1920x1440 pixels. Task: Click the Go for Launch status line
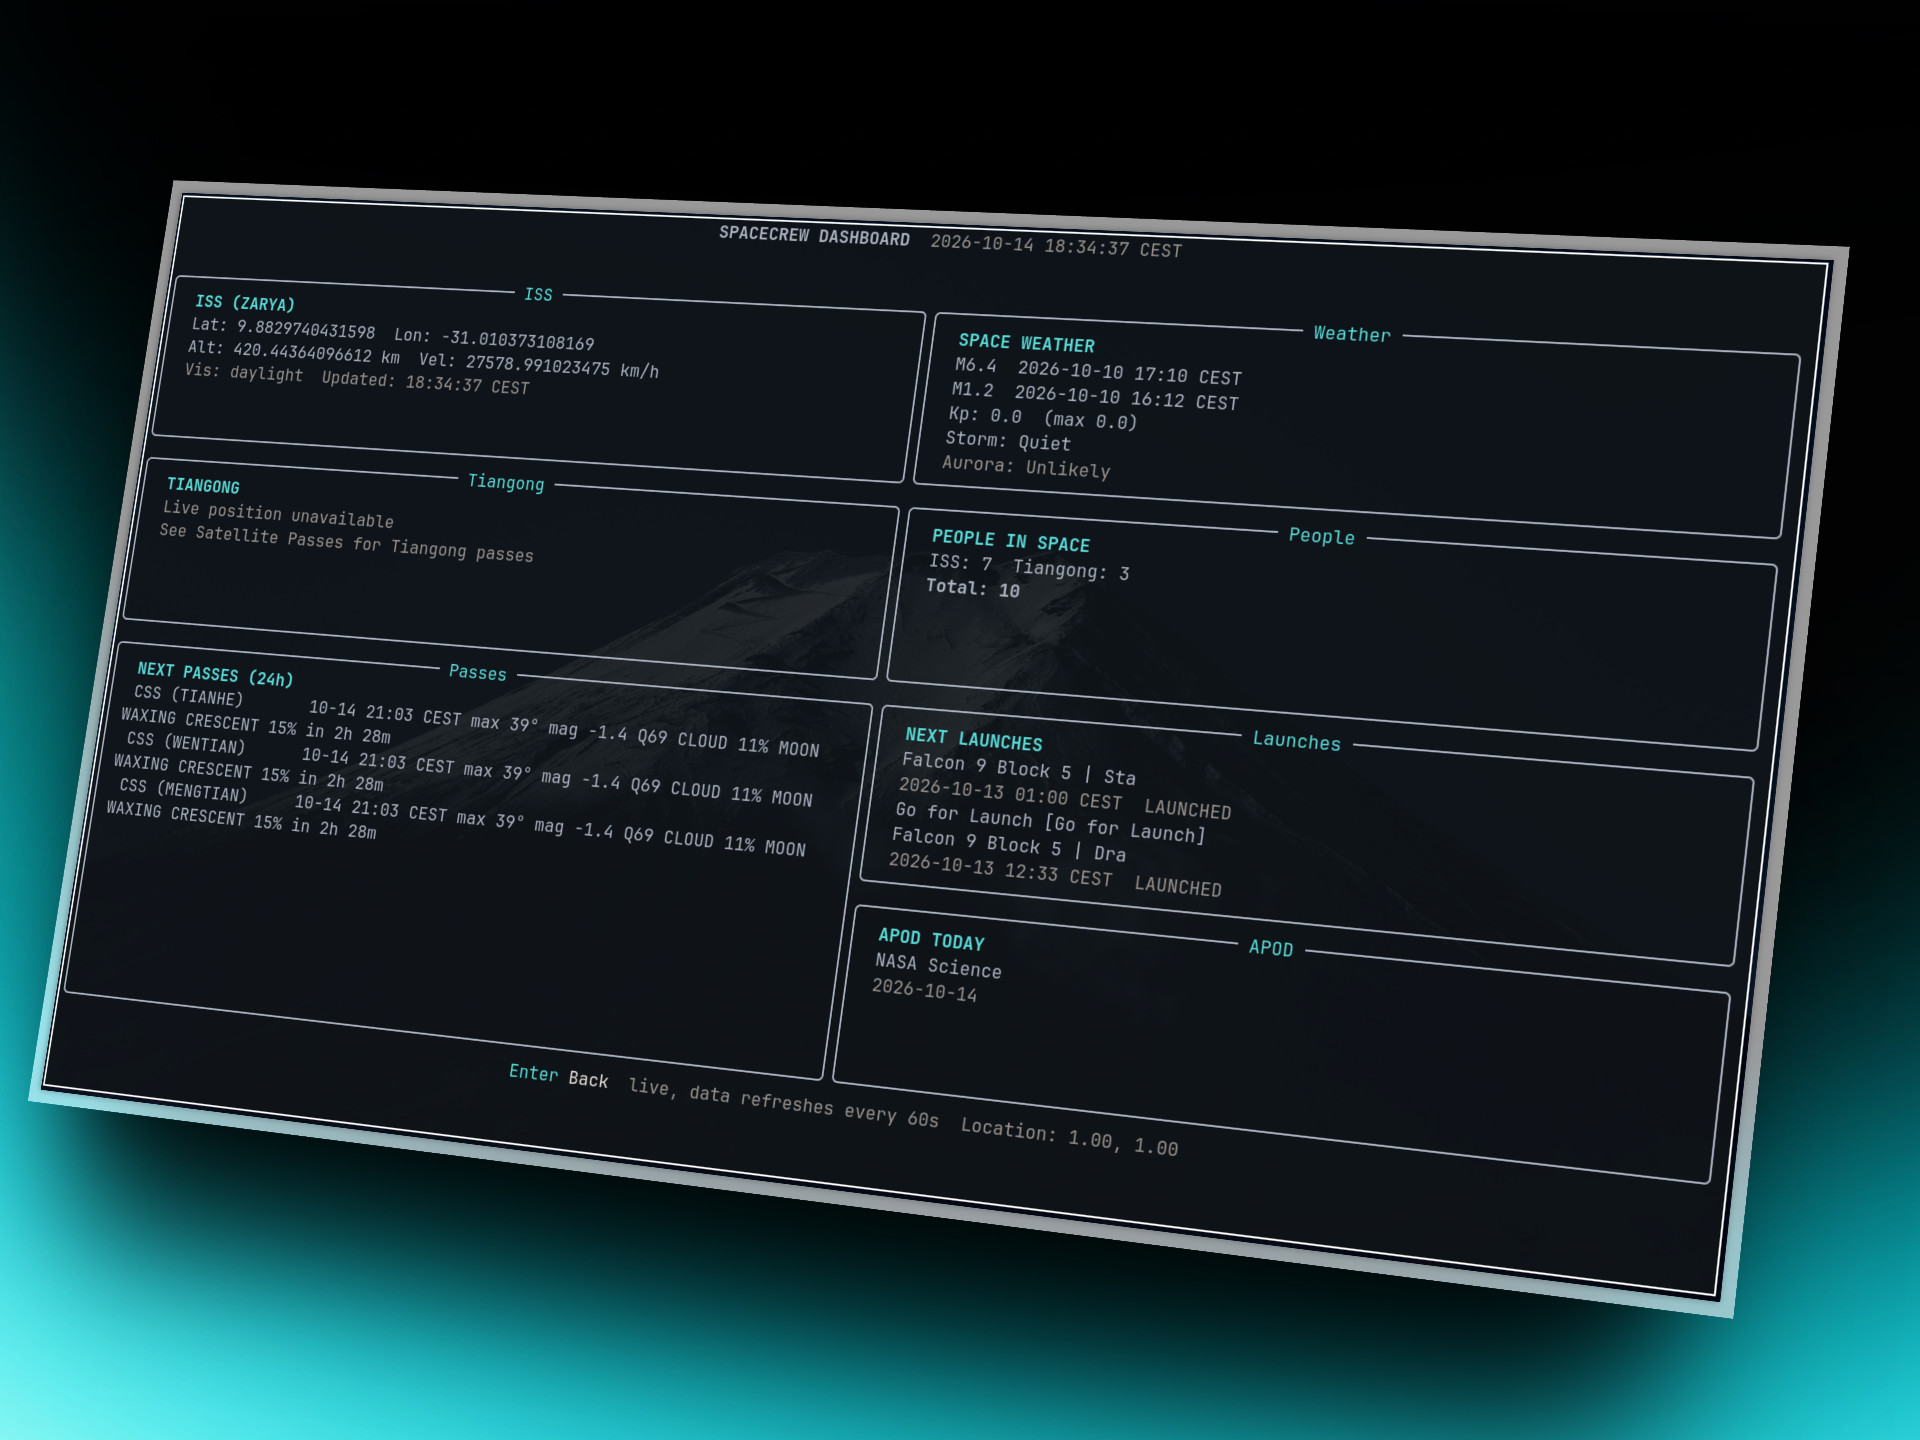[x=1050, y=822]
